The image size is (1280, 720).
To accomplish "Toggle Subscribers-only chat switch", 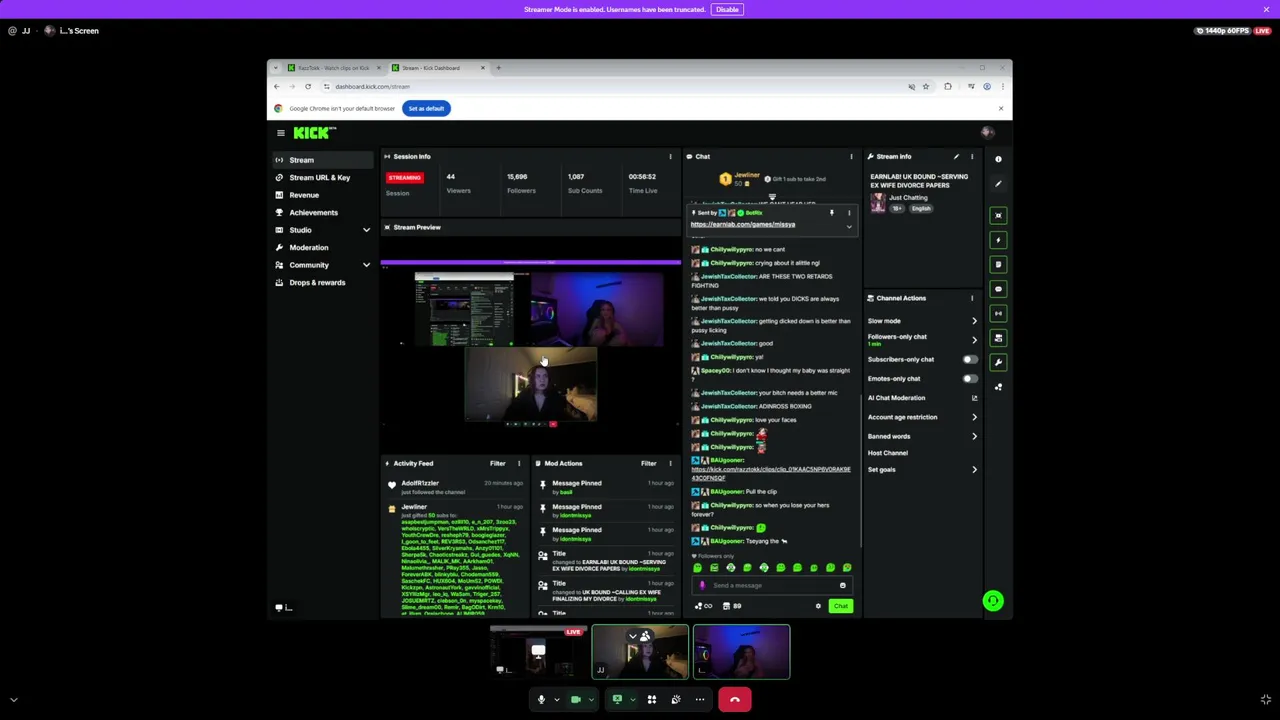I will (970, 359).
